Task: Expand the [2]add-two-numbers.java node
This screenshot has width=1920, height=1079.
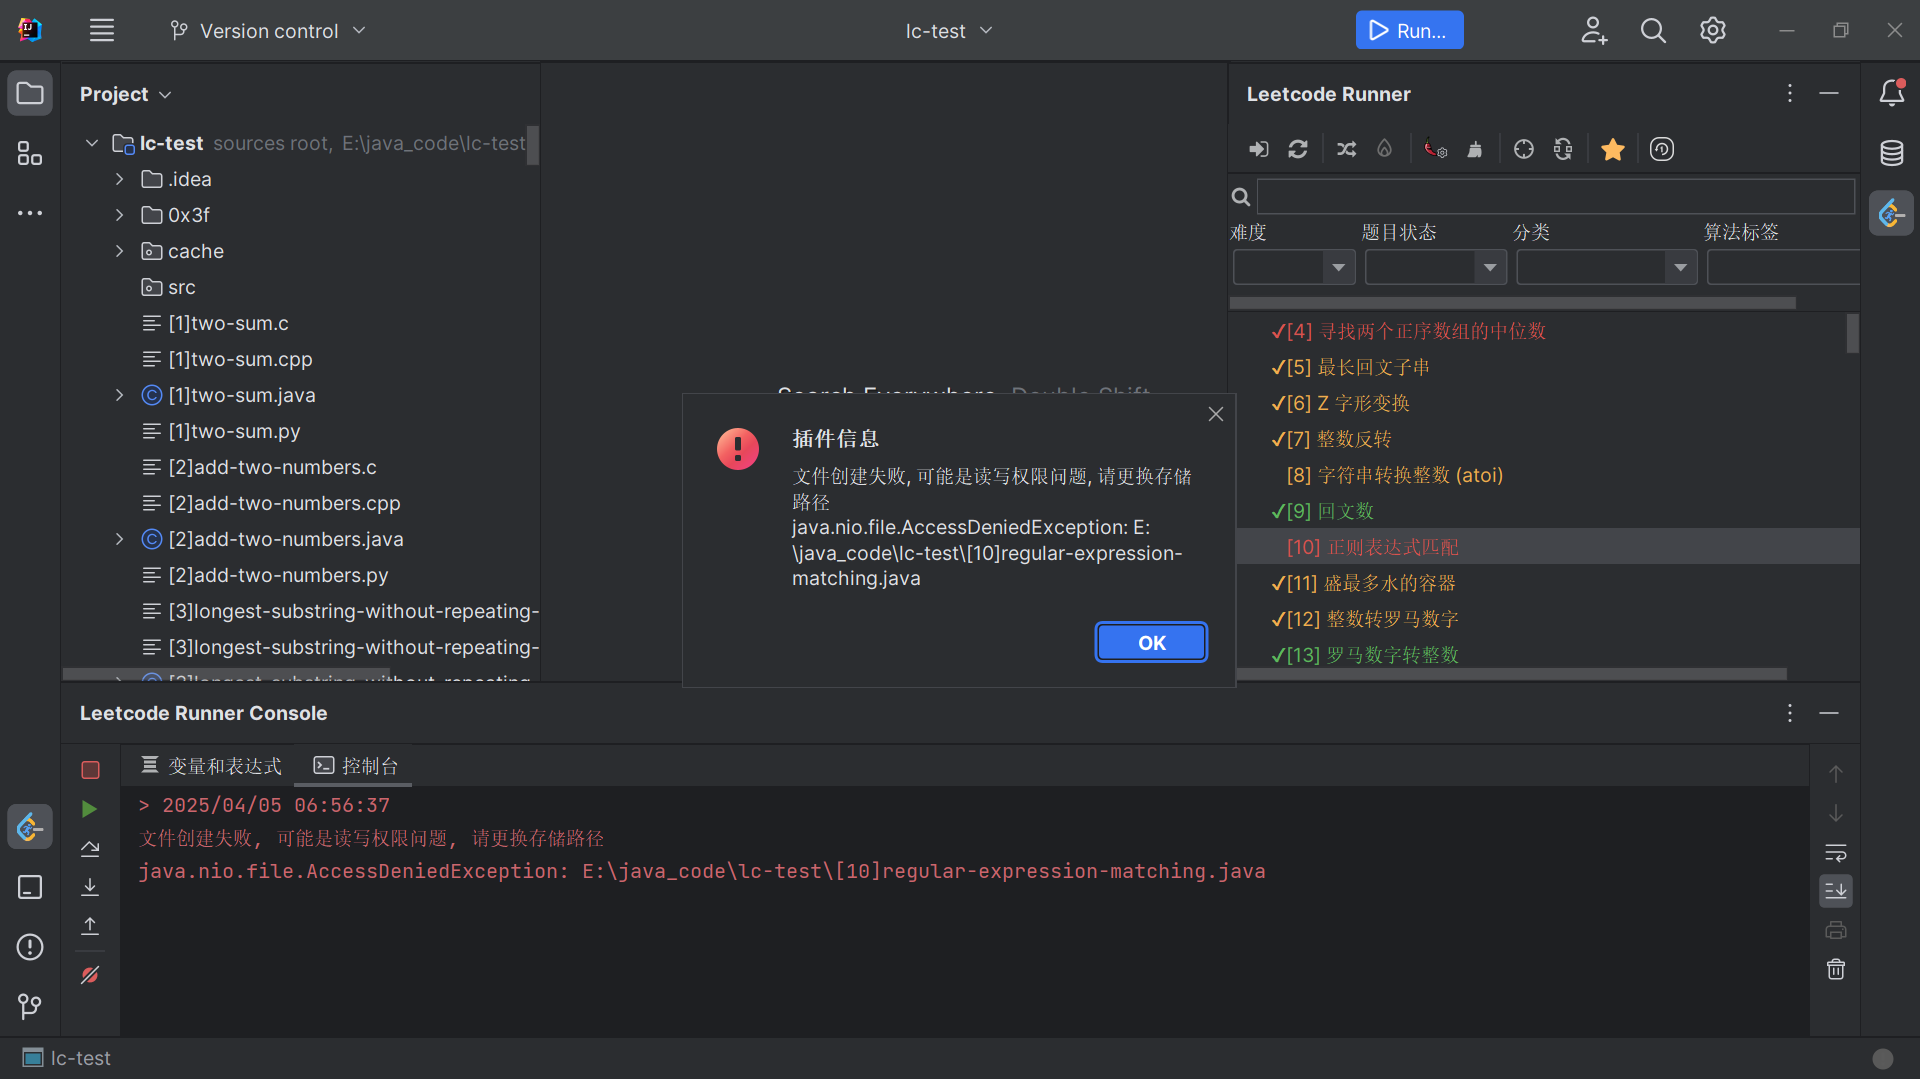Action: (x=120, y=539)
